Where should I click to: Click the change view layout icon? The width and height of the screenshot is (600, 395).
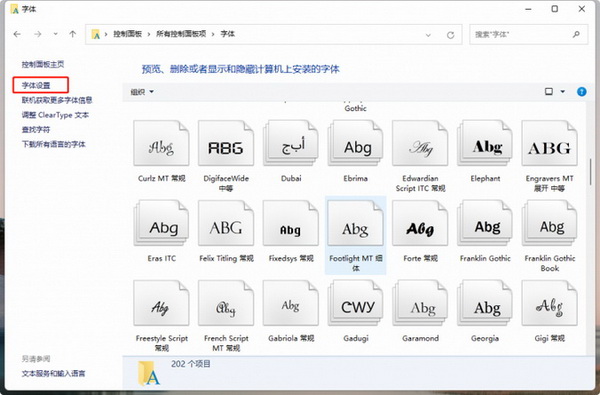pyautogui.click(x=549, y=91)
